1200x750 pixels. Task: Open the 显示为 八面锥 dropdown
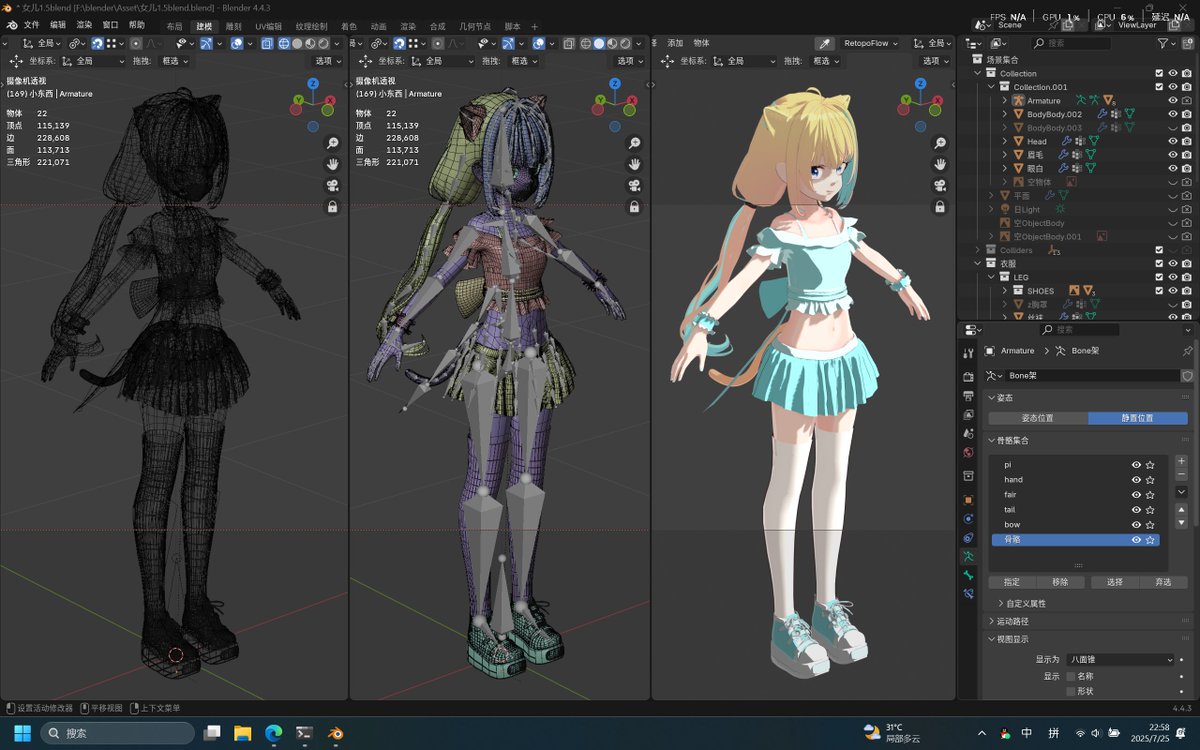coord(1120,660)
